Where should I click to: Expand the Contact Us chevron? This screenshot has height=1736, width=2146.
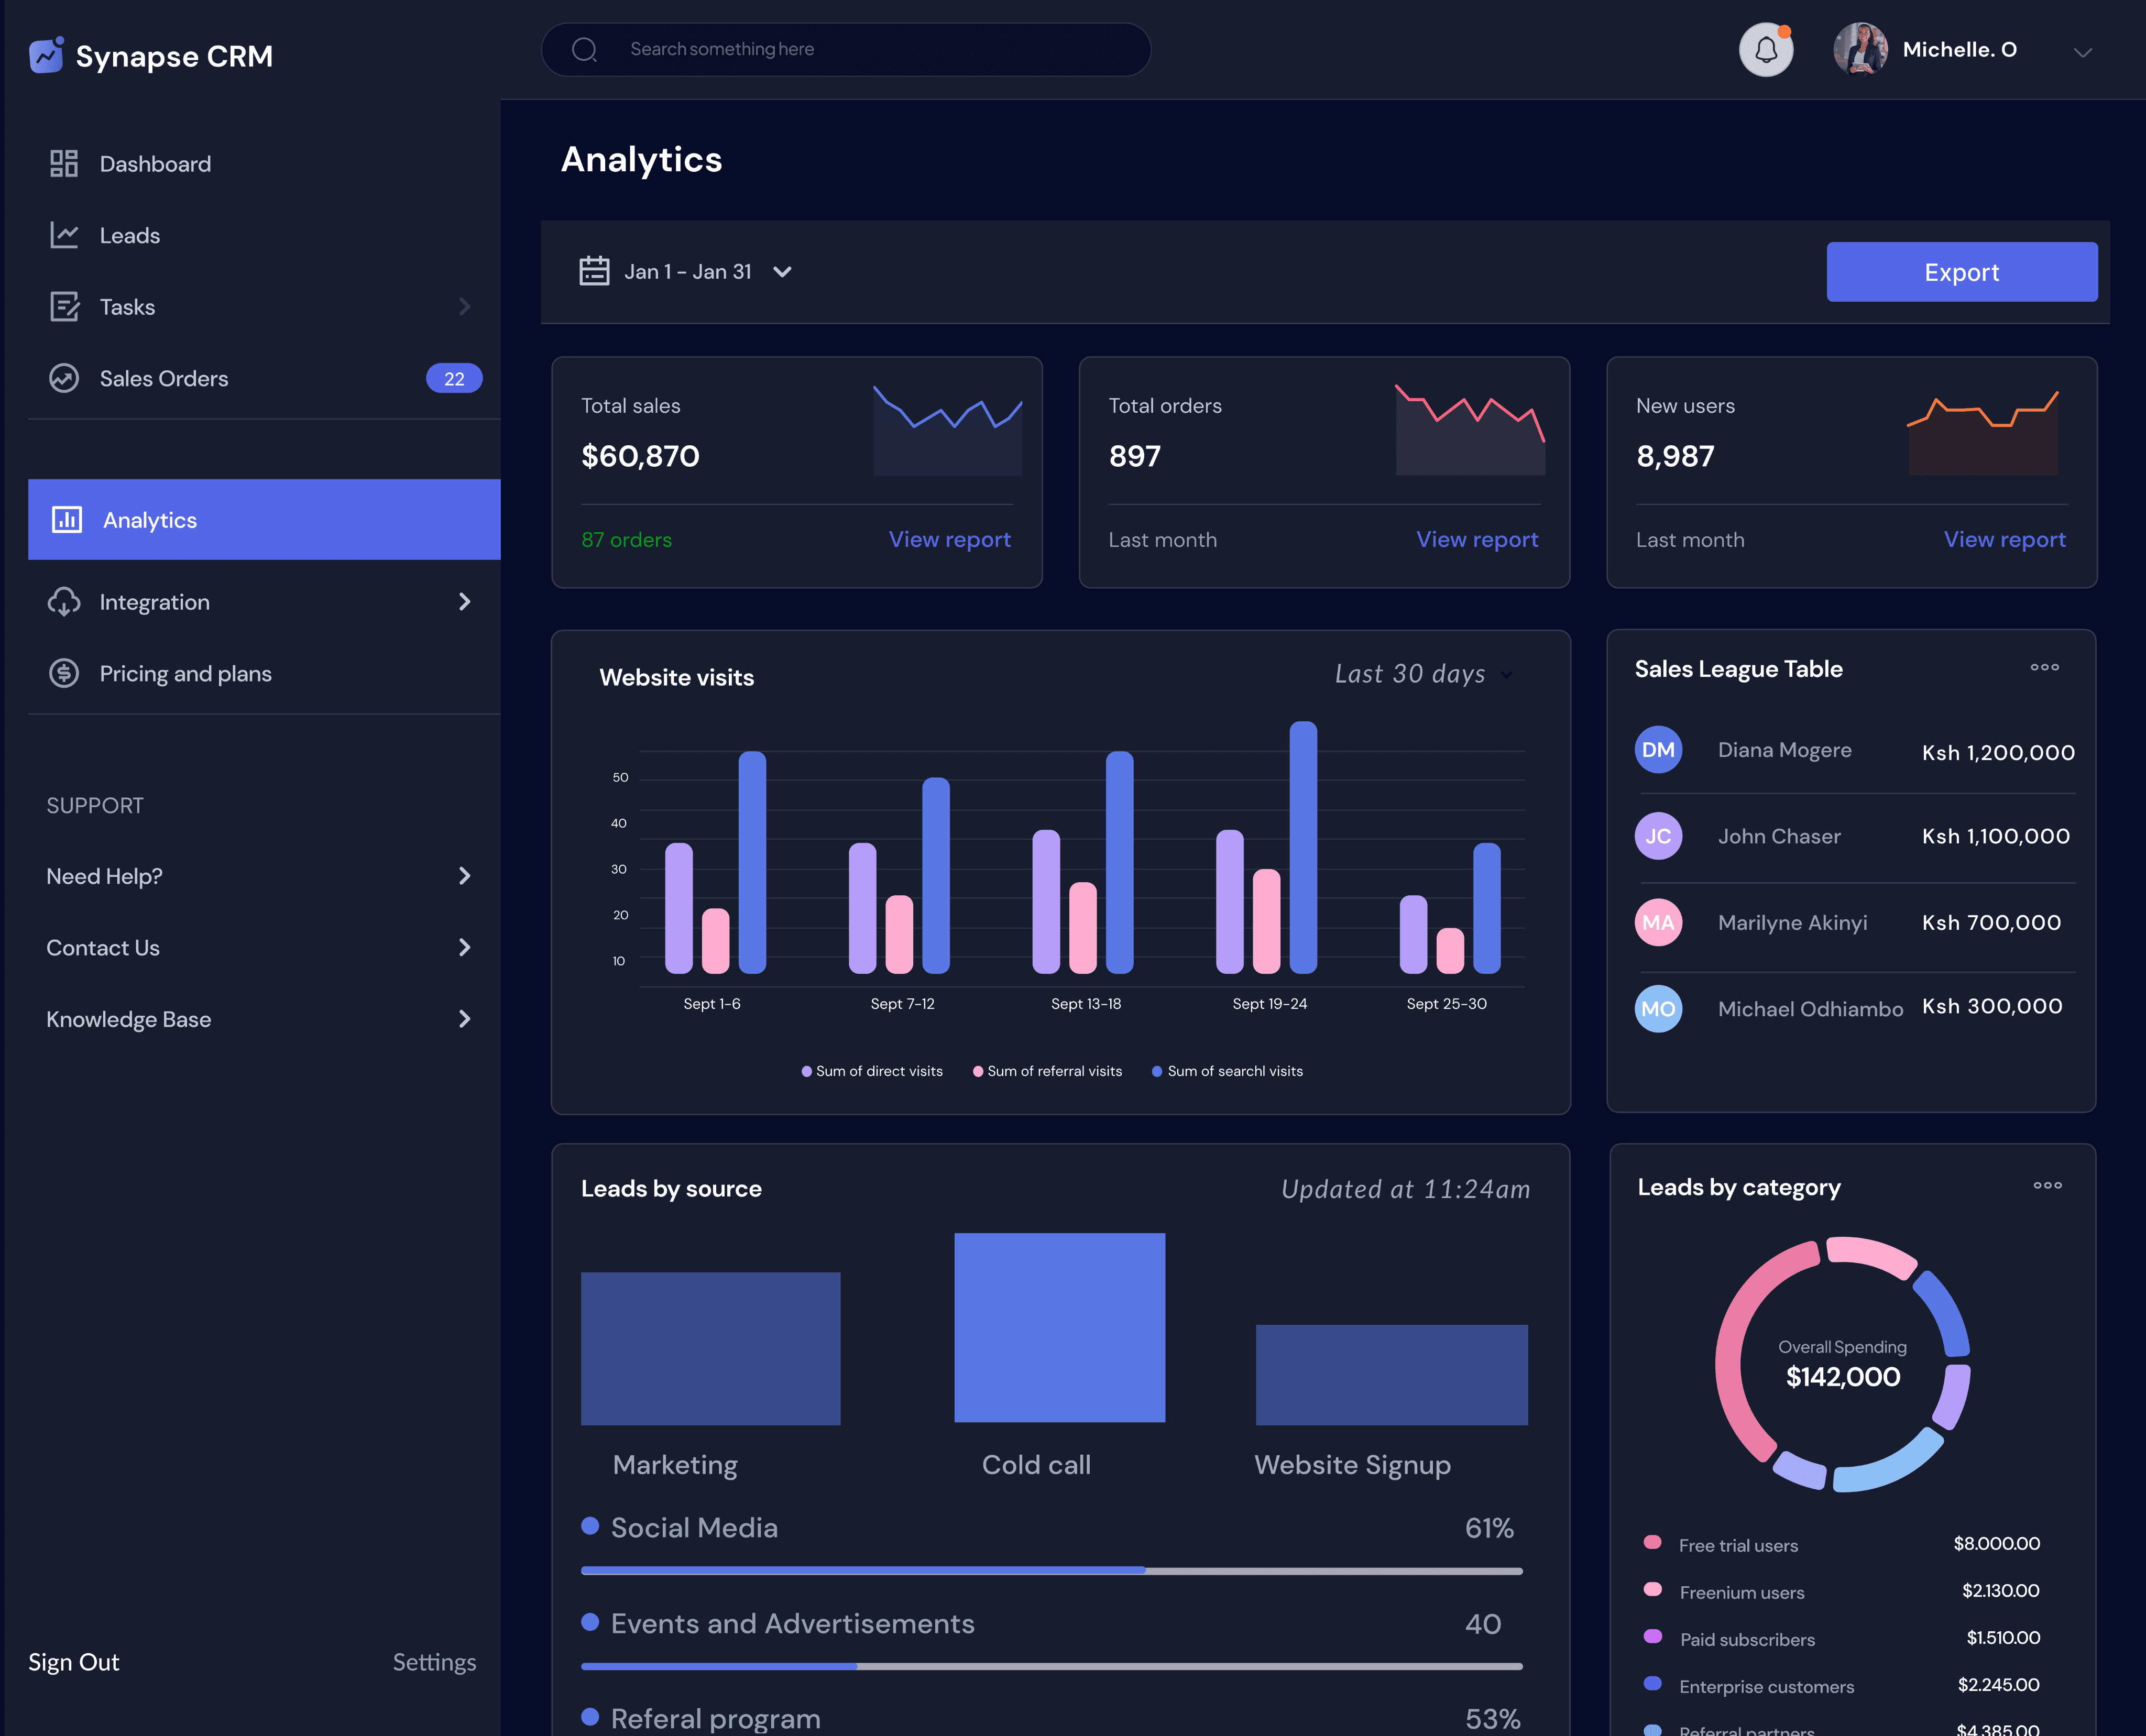tap(464, 947)
